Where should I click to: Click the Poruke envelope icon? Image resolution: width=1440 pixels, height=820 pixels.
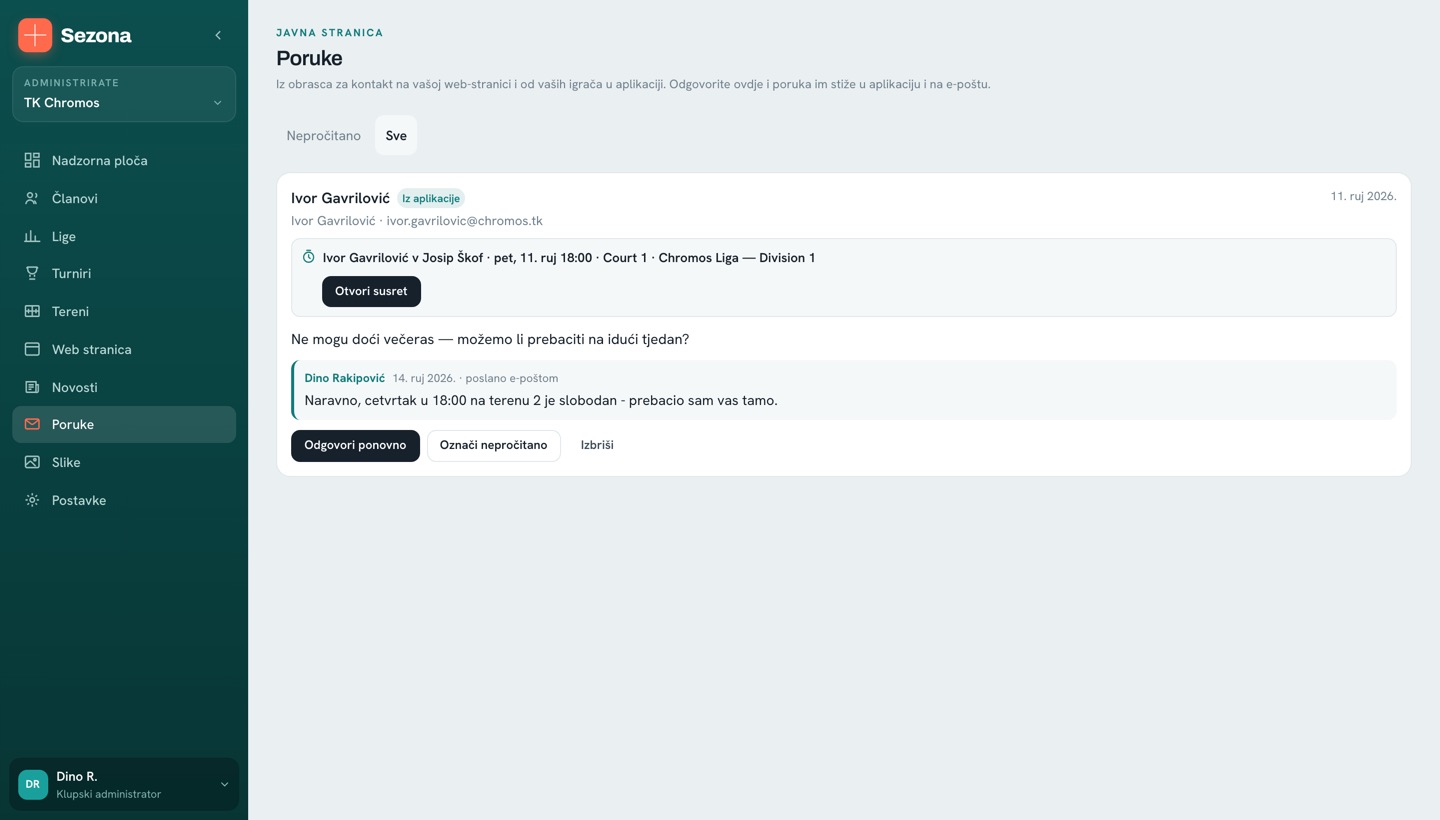pyautogui.click(x=32, y=424)
